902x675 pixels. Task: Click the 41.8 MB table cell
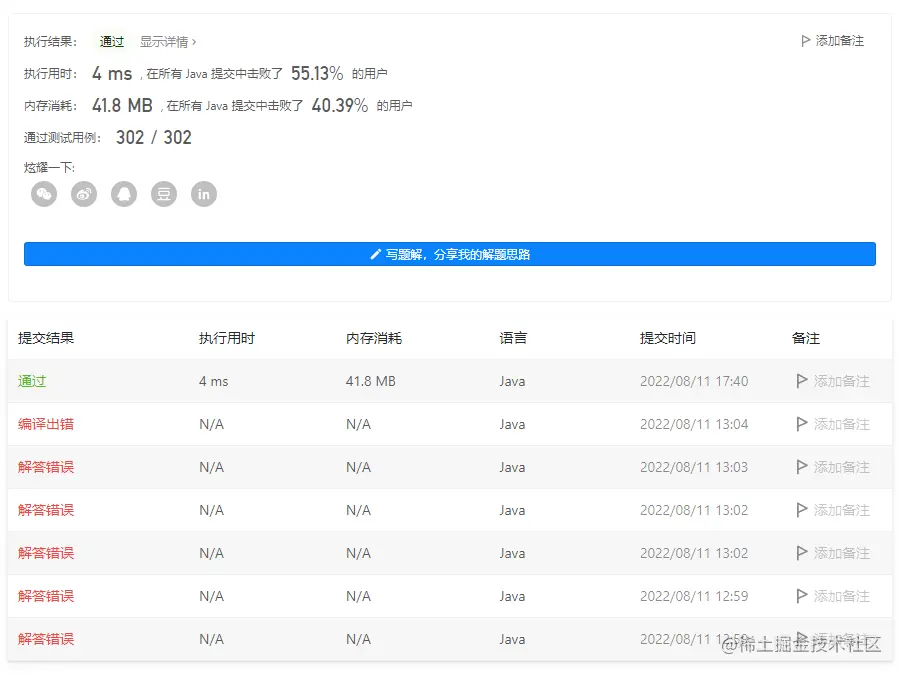pos(370,381)
